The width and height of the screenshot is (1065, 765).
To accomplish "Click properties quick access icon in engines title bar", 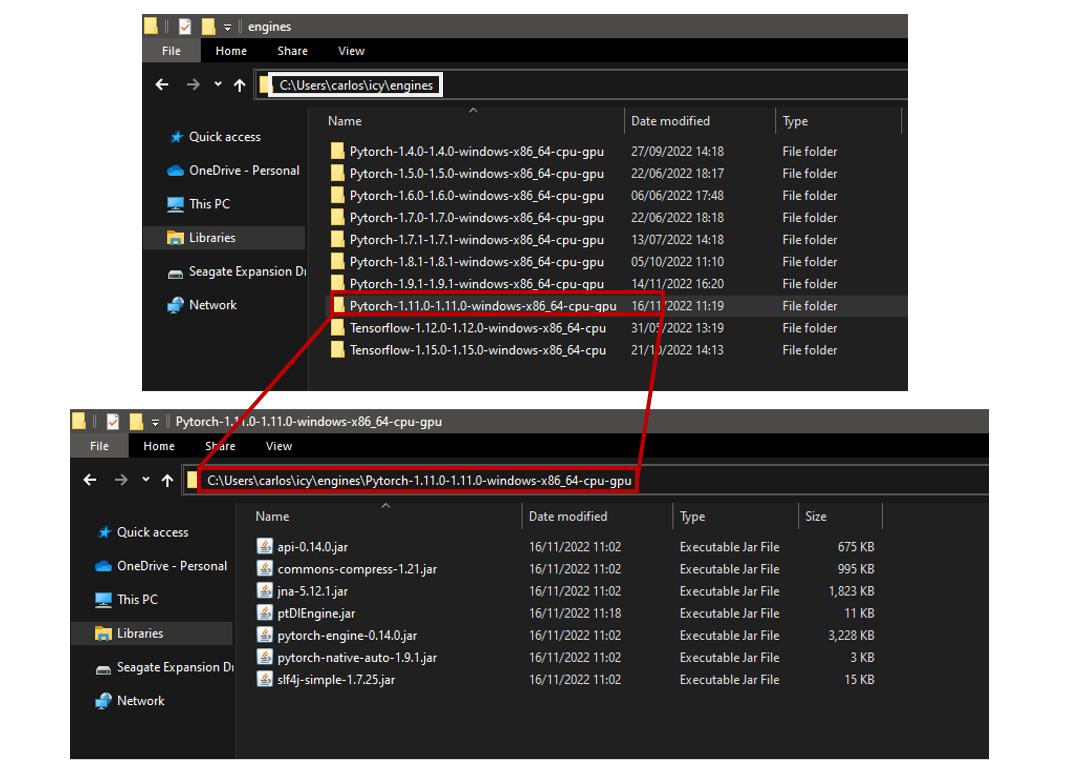I will (185, 26).
